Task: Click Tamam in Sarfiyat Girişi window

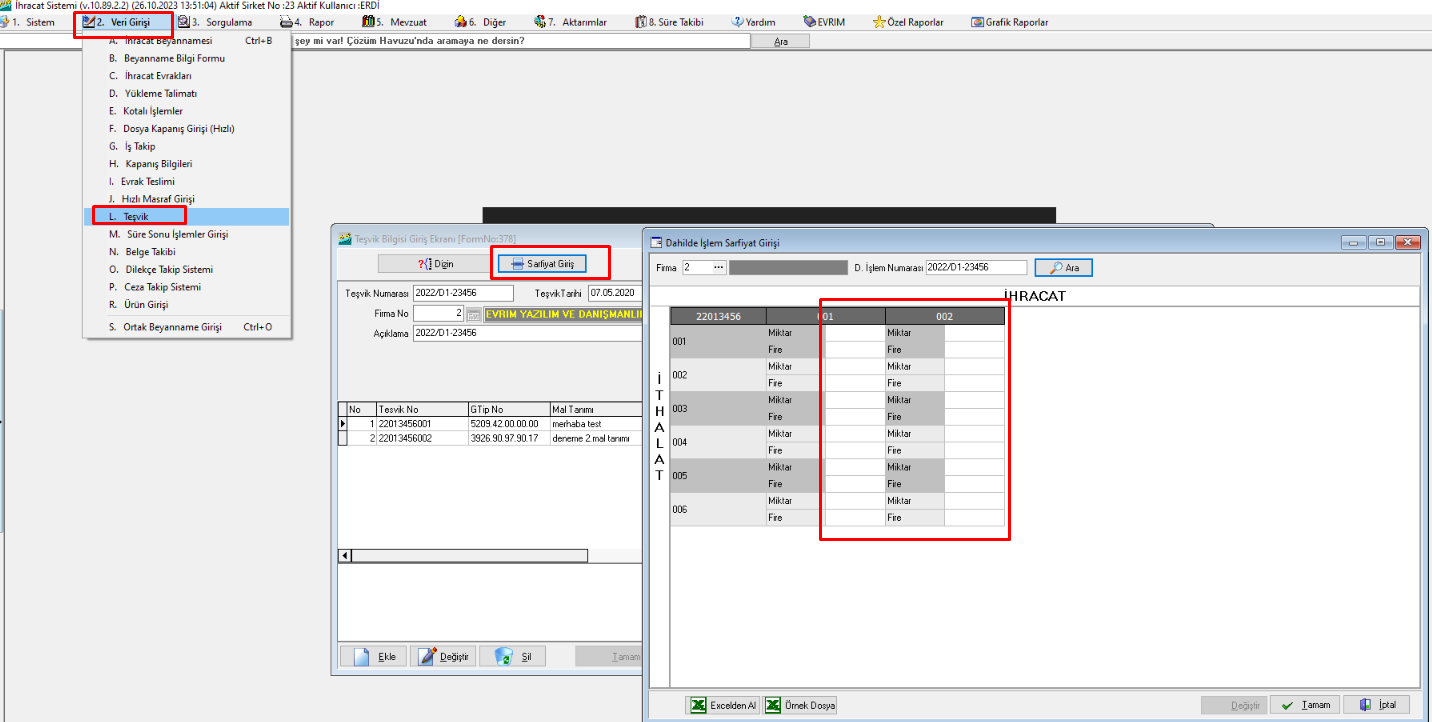Action: (1306, 705)
